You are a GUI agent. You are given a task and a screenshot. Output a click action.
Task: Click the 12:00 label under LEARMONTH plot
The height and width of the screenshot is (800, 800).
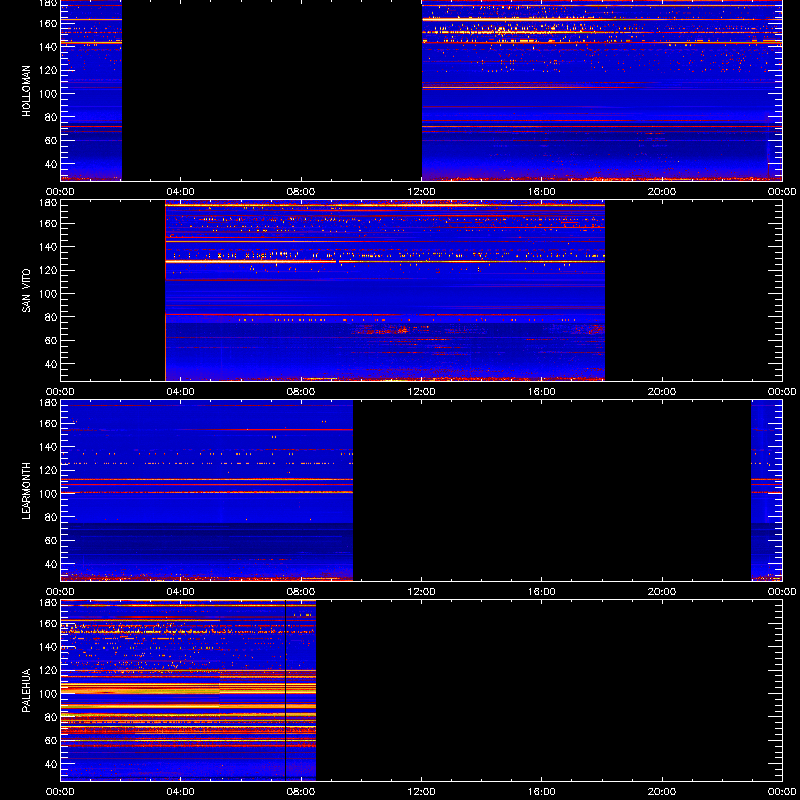coord(421,592)
